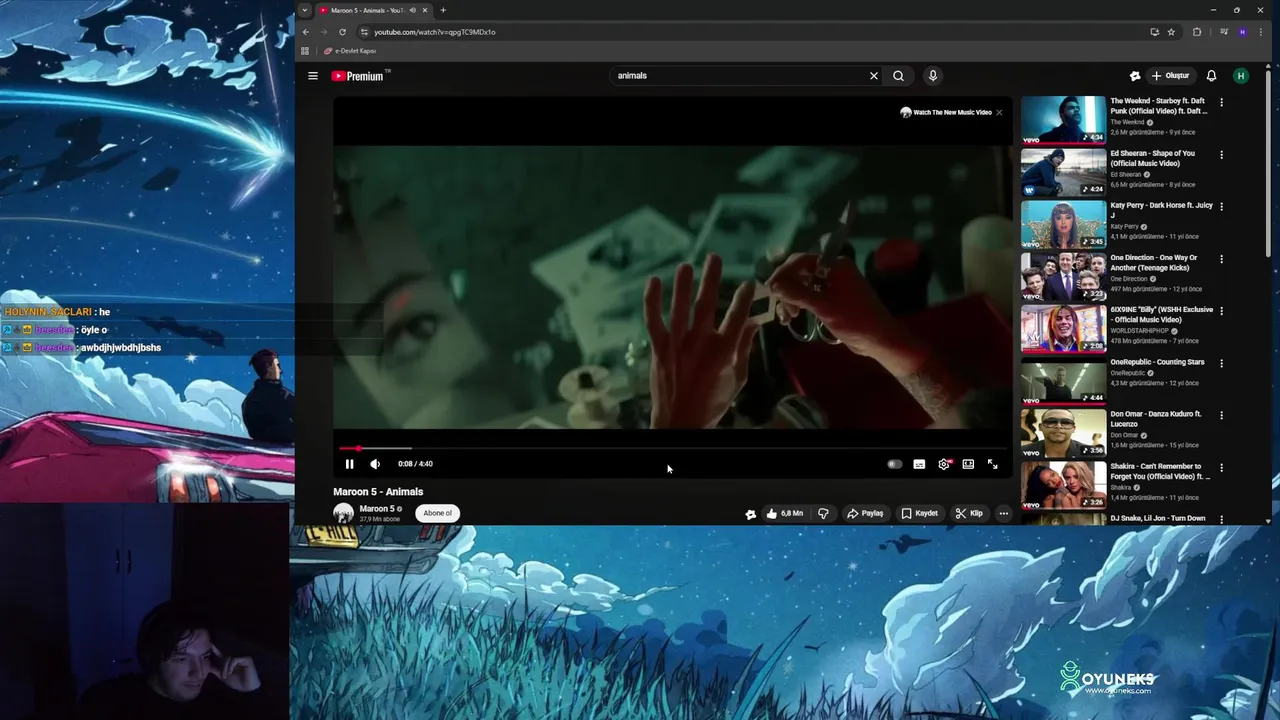Open options menu for Shape of You
The height and width of the screenshot is (720, 1280).
coord(1221,155)
